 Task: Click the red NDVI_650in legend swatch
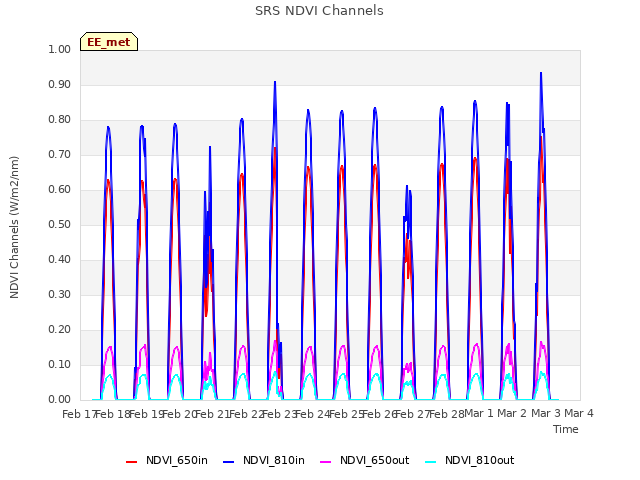[x=131, y=462]
